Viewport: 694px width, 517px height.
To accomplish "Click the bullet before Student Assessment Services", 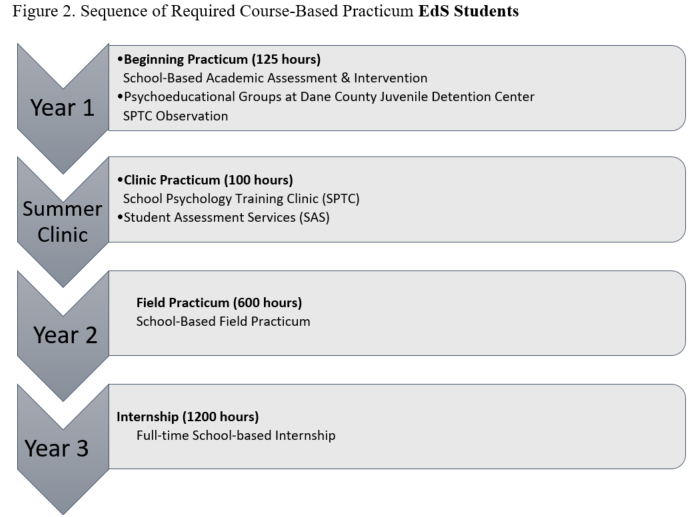I will (119, 216).
